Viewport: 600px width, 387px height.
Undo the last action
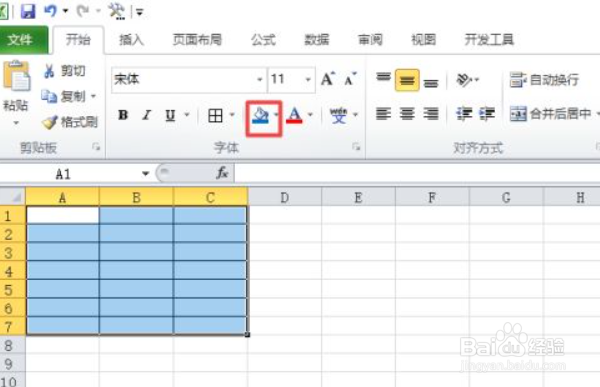(x=50, y=10)
